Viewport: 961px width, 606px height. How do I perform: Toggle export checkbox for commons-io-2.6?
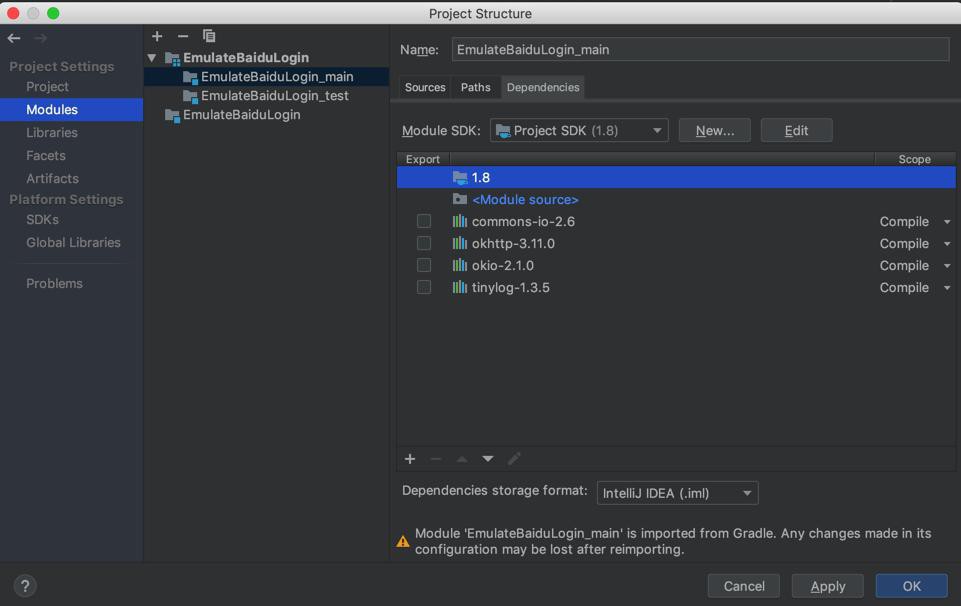click(x=424, y=221)
